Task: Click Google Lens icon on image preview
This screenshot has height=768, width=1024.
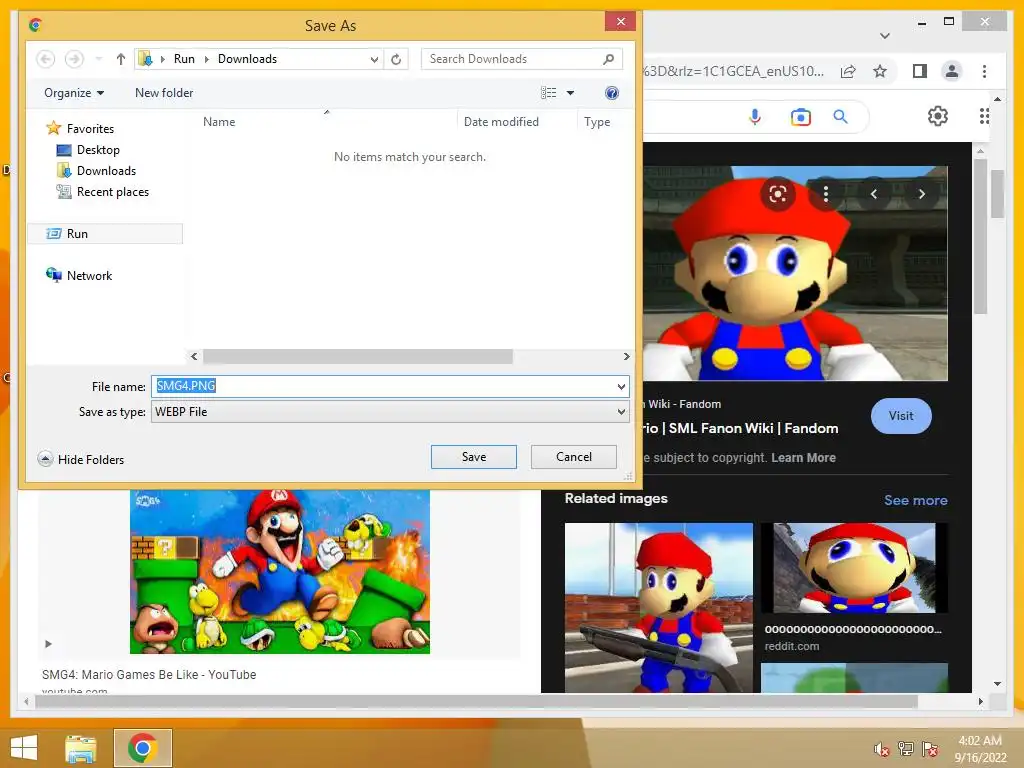Action: click(778, 194)
